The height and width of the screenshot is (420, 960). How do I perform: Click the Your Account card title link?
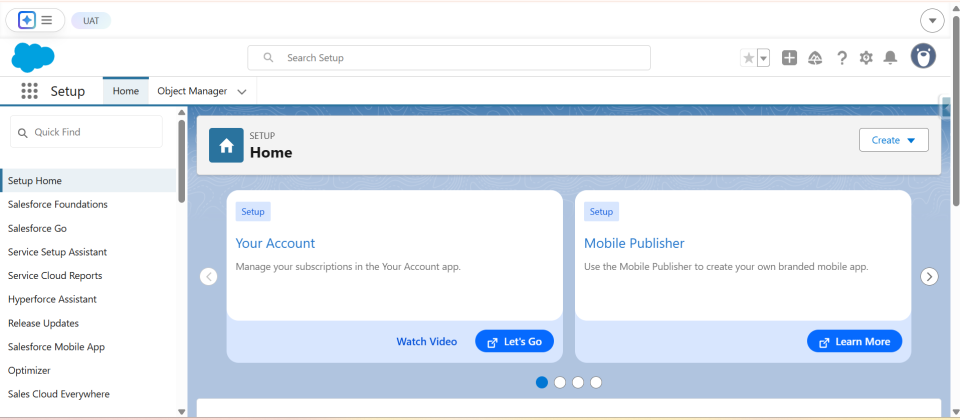(276, 243)
